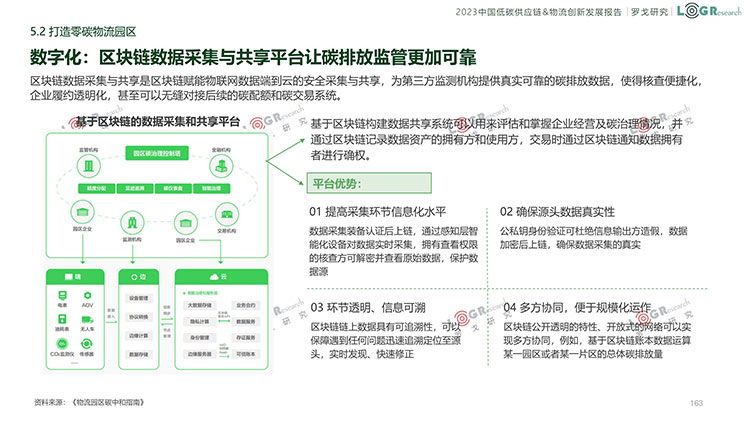Click the page number 163
Screen dimensions: 750x422
(x=696, y=403)
